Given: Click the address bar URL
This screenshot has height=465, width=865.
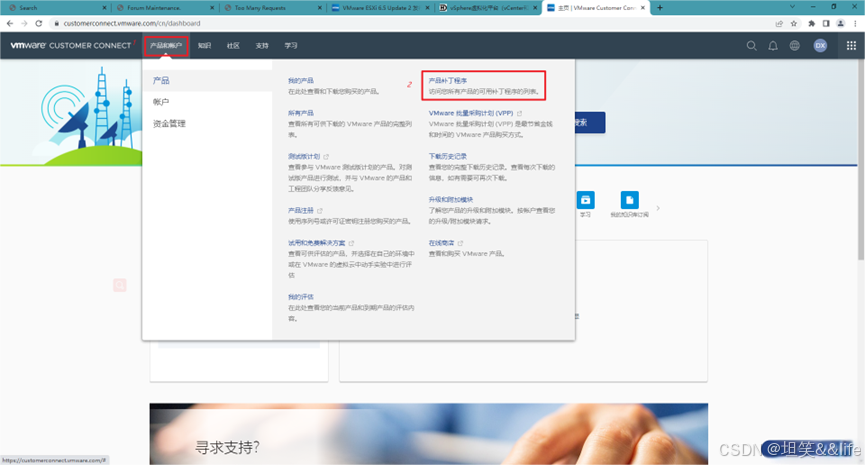Looking at the screenshot, I should point(132,23).
